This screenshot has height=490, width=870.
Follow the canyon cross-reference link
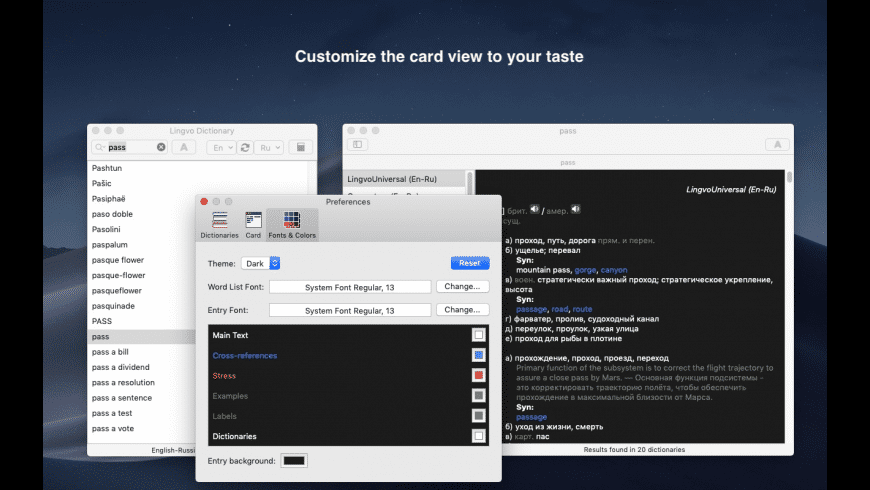(x=614, y=270)
